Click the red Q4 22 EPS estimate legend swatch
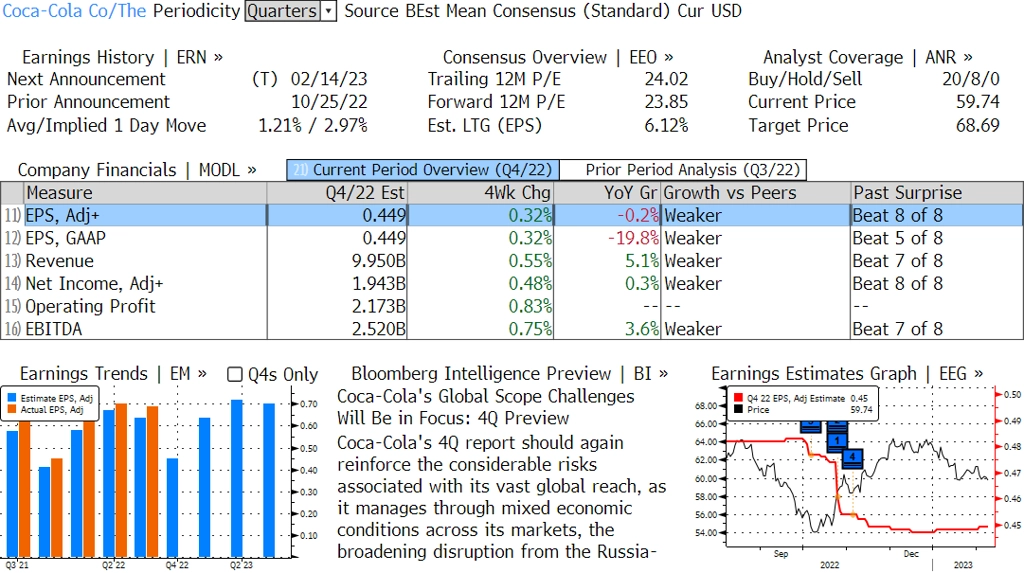Image resolution: width=1024 pixels, height=573 pixels. [738, 398]
